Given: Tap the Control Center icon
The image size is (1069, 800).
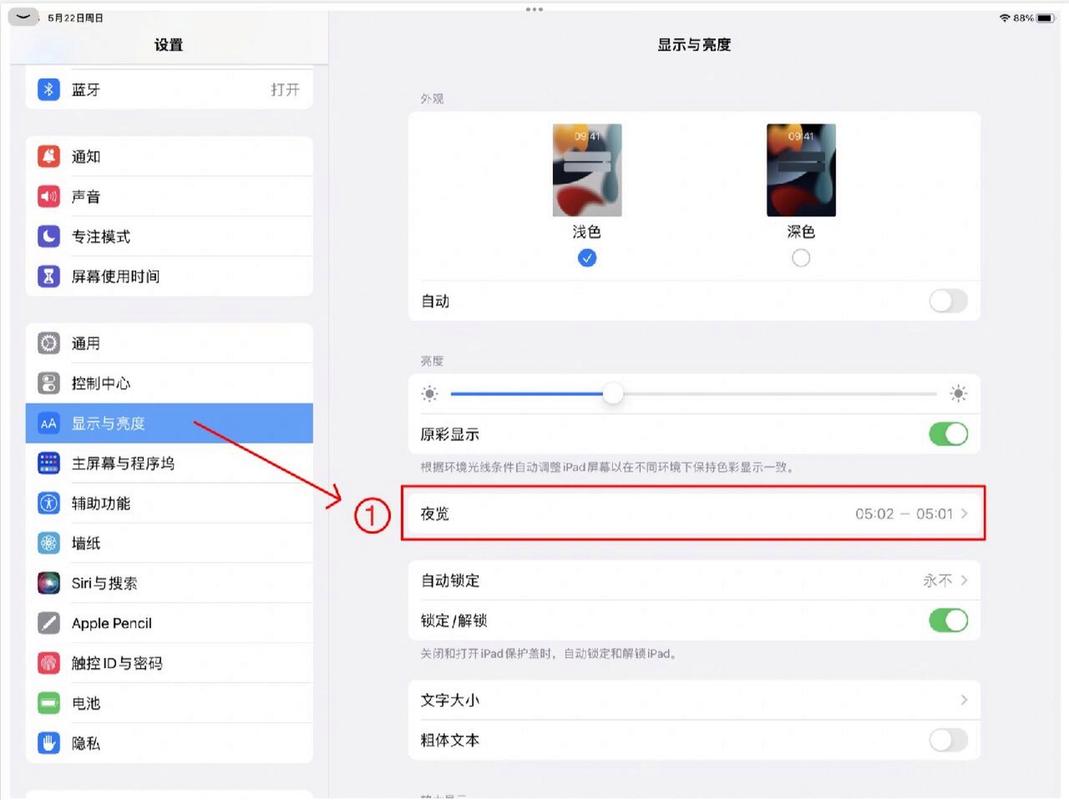Looking at the screenshot, I should tap(48, 383).
